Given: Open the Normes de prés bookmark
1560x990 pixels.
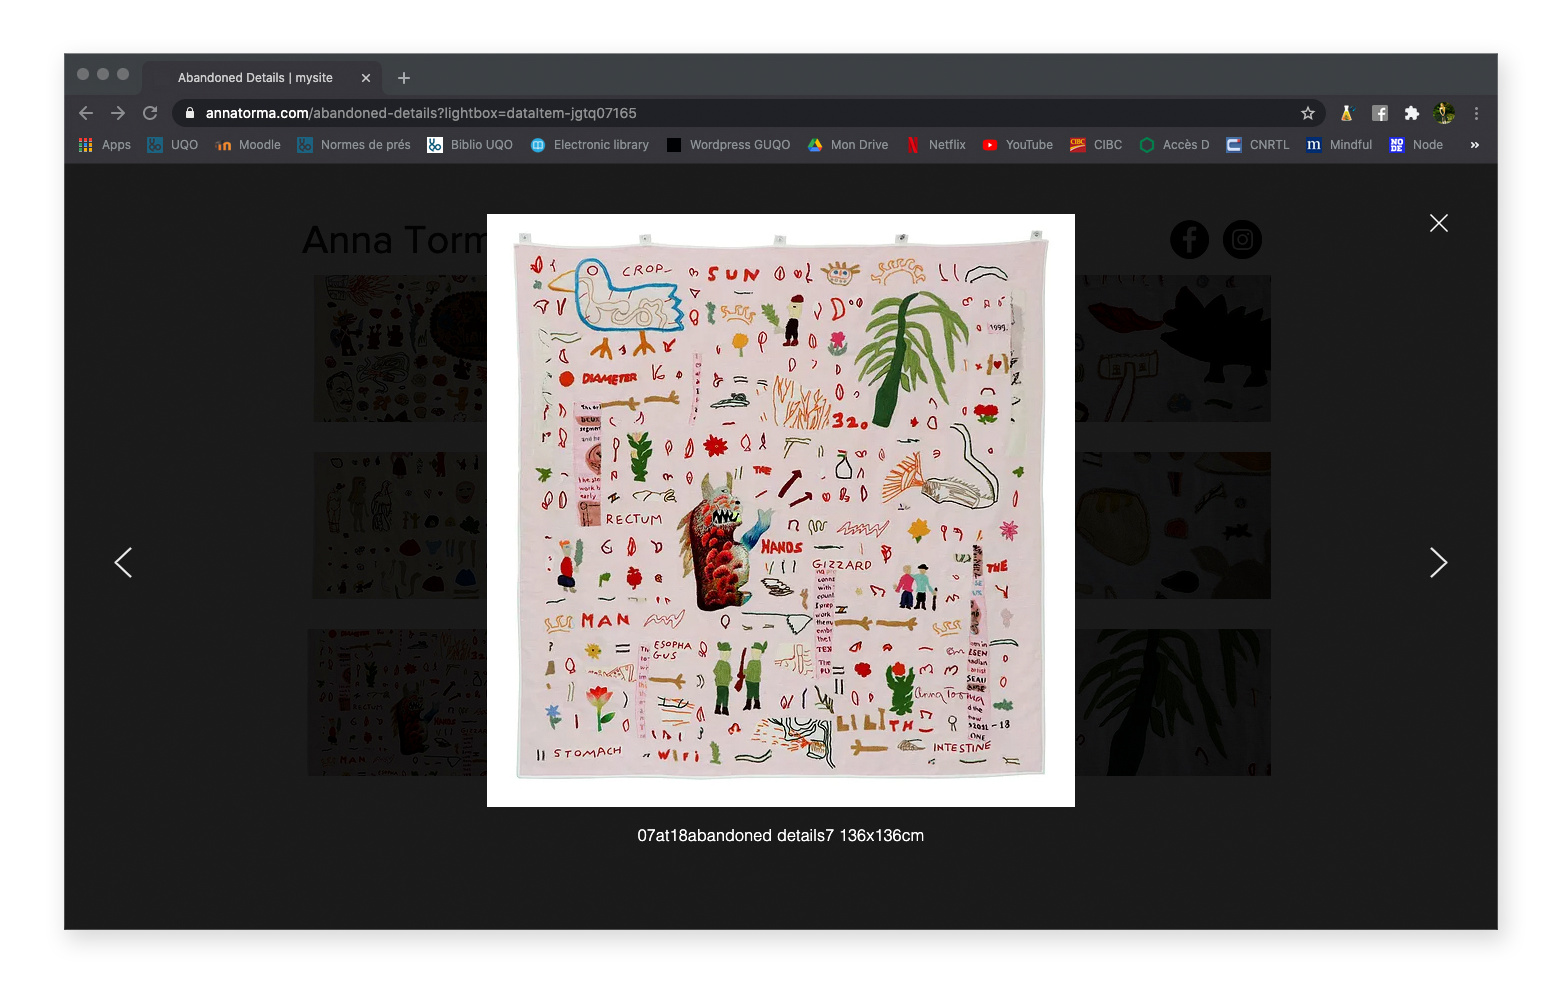Looking at the screenshot, I should click(354, 145).
